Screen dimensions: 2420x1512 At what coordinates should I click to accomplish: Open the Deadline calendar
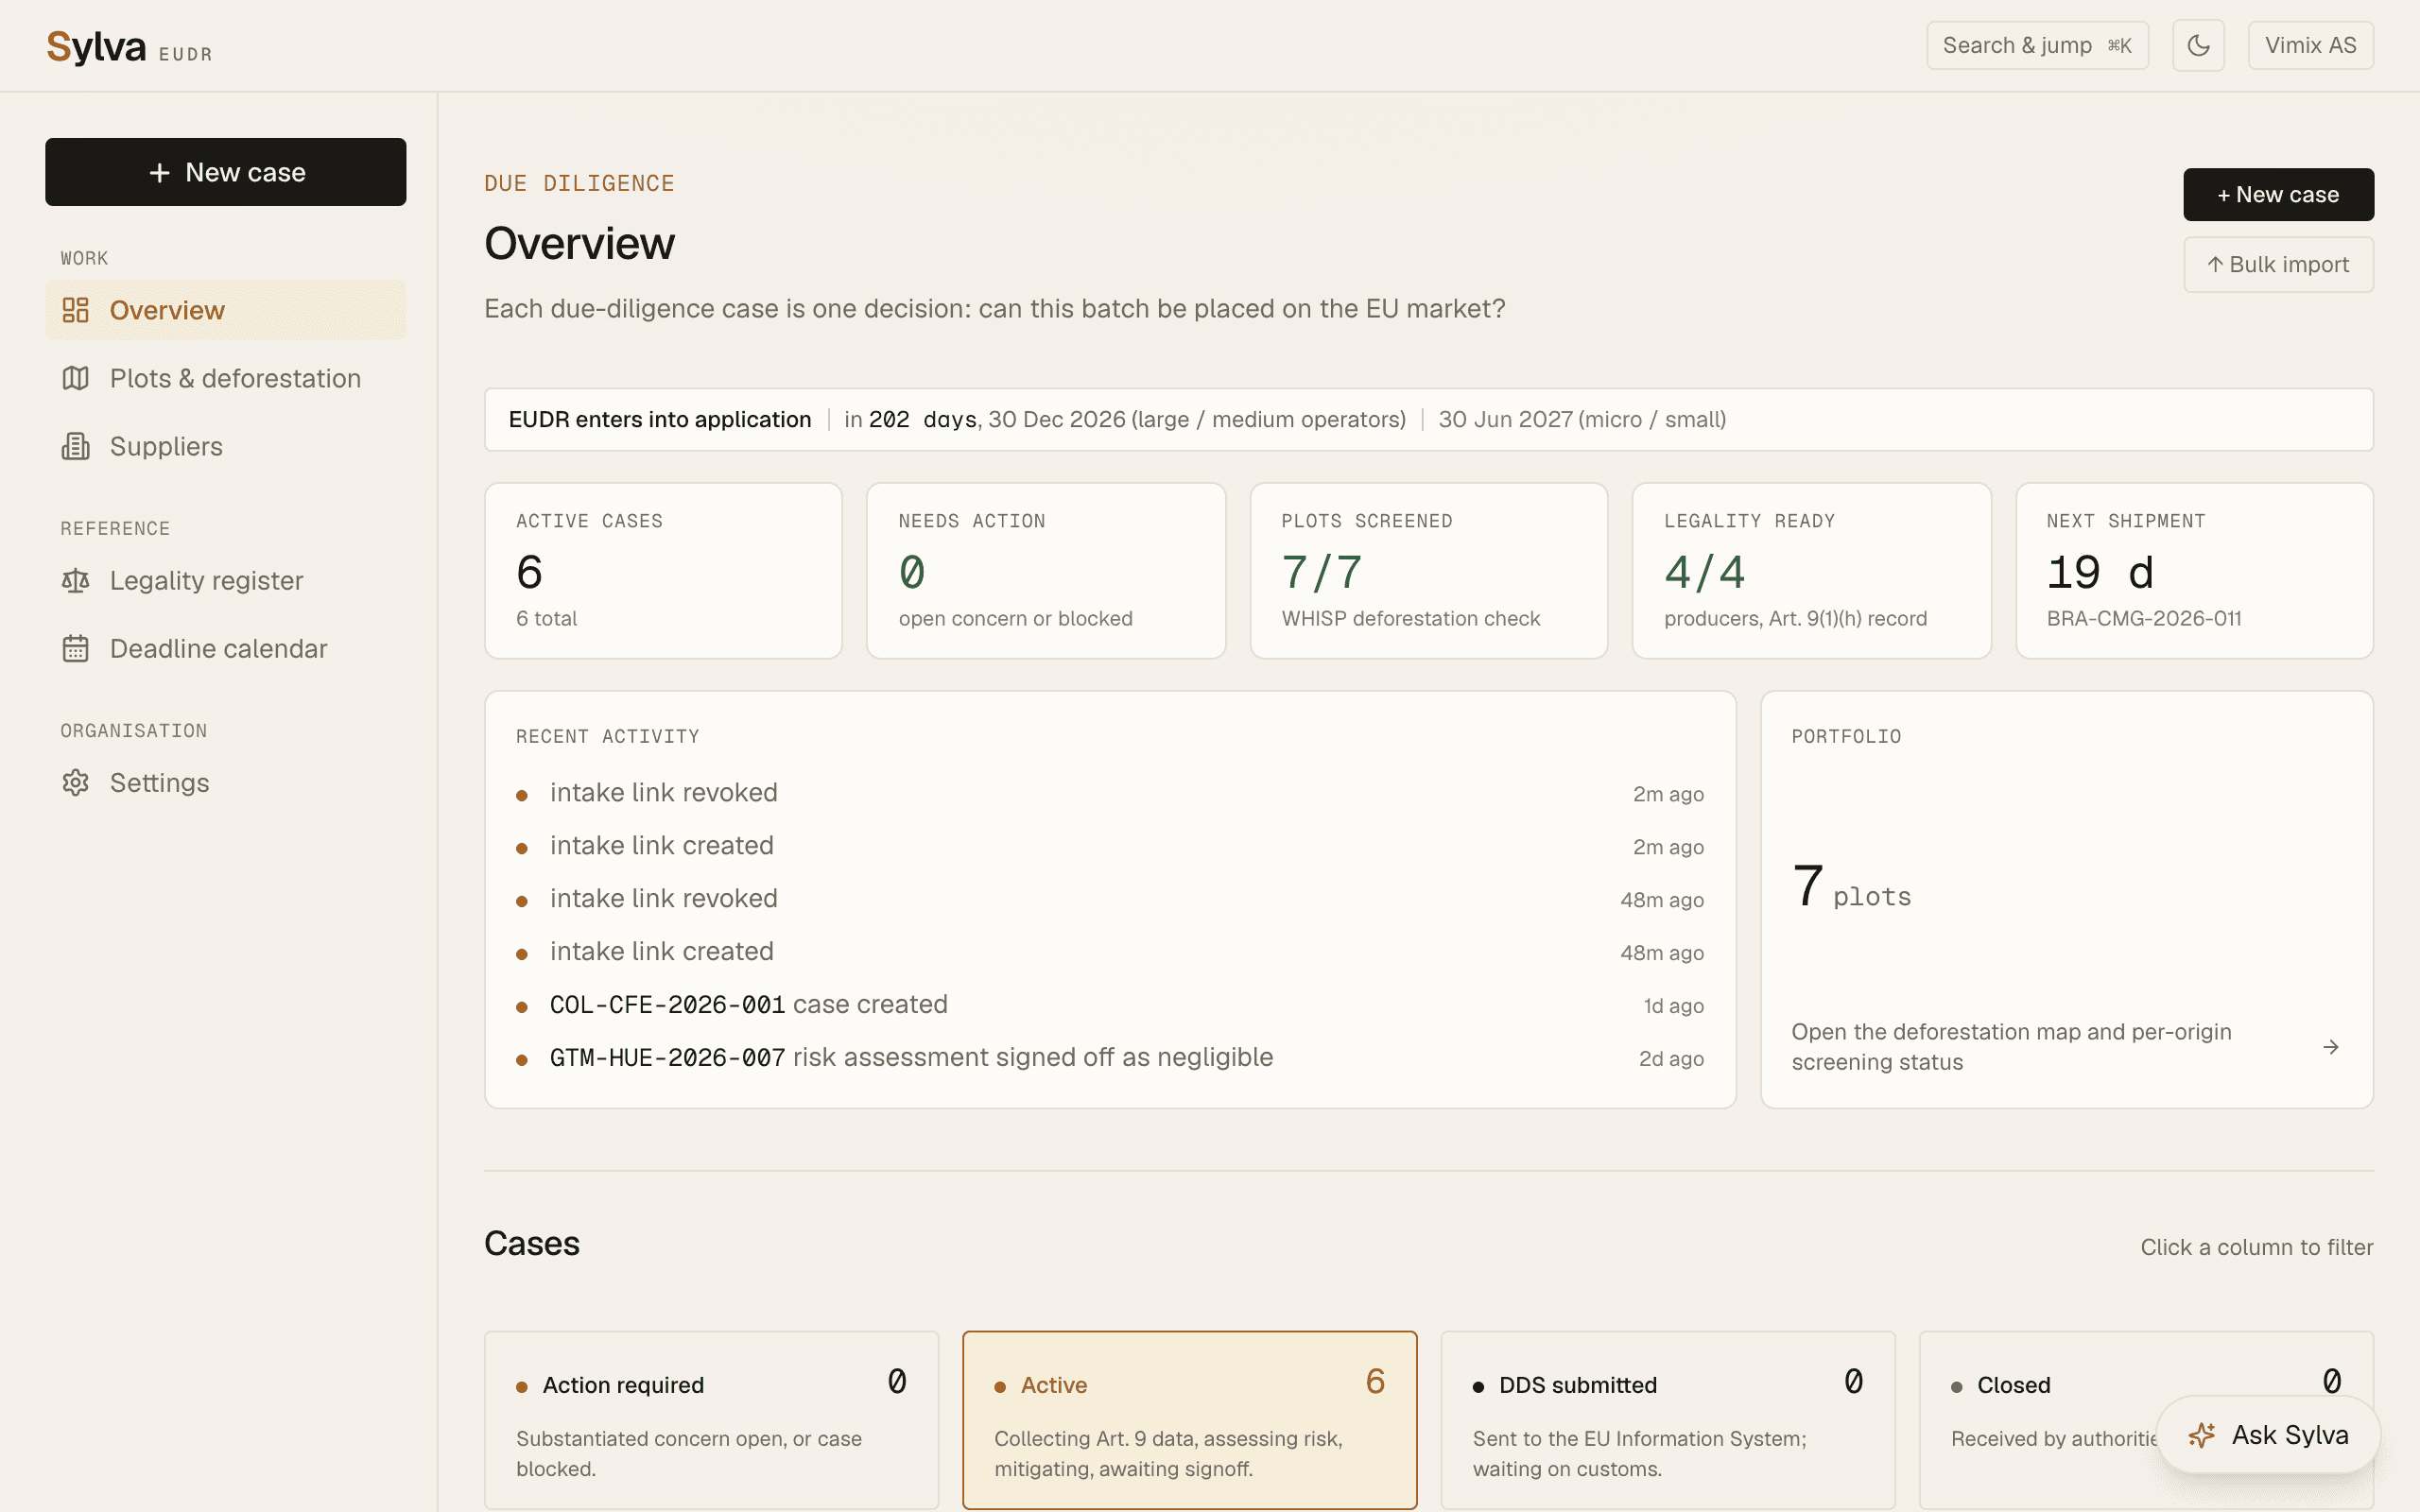(225, 648)
